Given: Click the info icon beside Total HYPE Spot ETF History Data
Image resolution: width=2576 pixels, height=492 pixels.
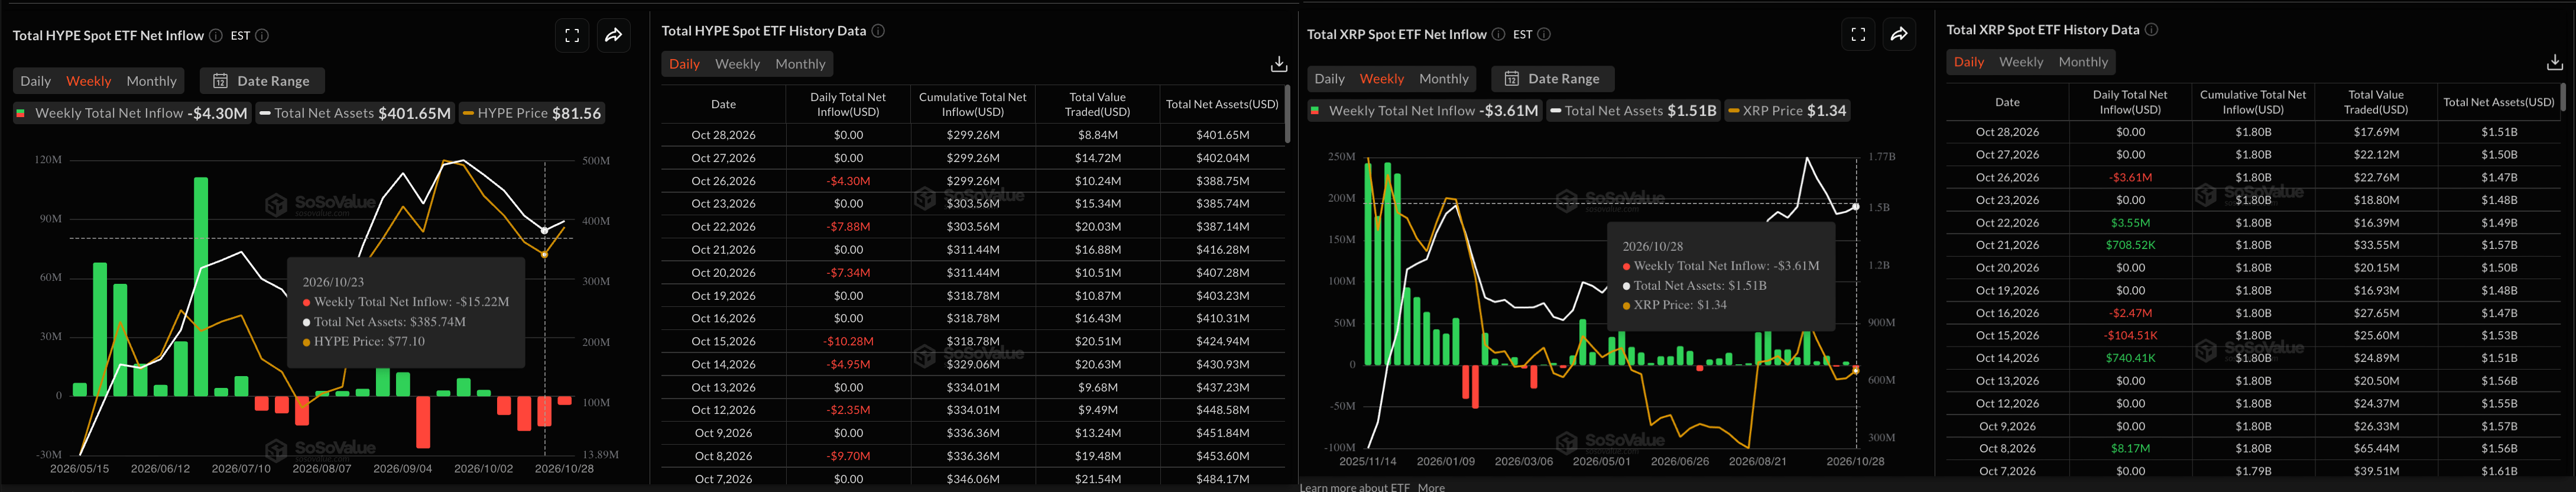Looking at the screenshot, I should 878,31.
